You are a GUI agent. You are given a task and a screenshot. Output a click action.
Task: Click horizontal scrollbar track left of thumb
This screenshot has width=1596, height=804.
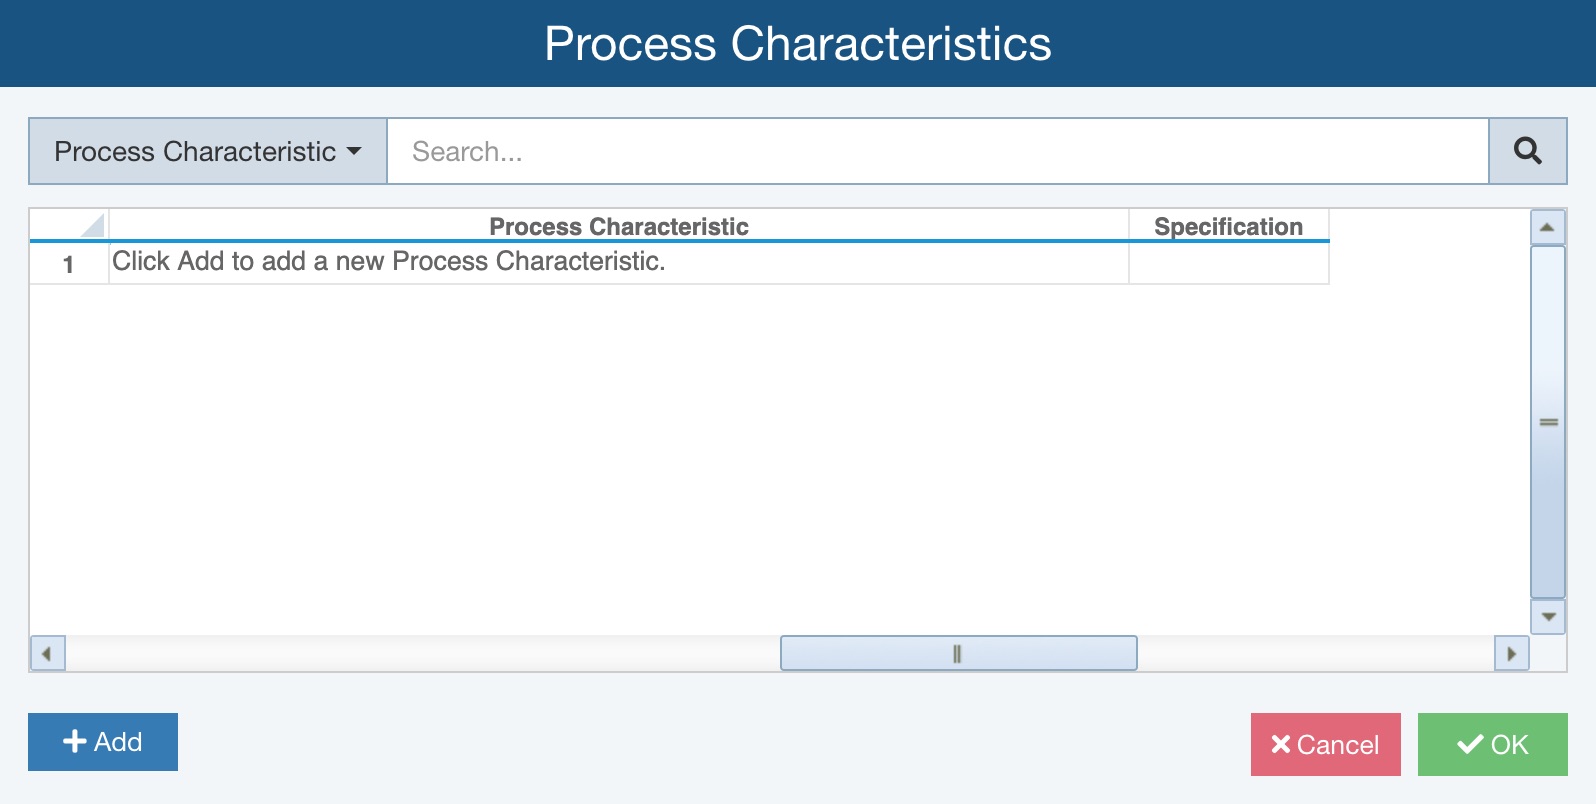(x=420, y=654)
